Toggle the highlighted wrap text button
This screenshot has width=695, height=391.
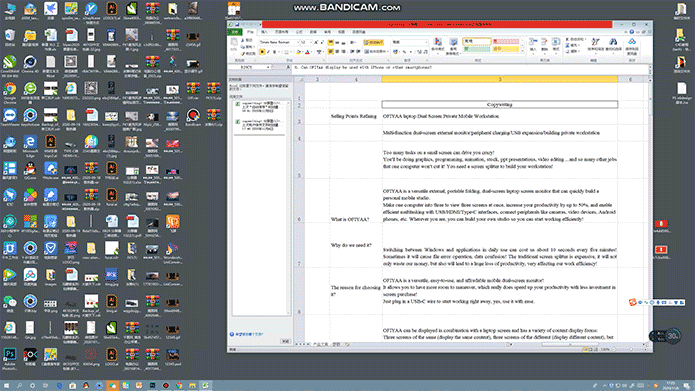coord(373,43)
